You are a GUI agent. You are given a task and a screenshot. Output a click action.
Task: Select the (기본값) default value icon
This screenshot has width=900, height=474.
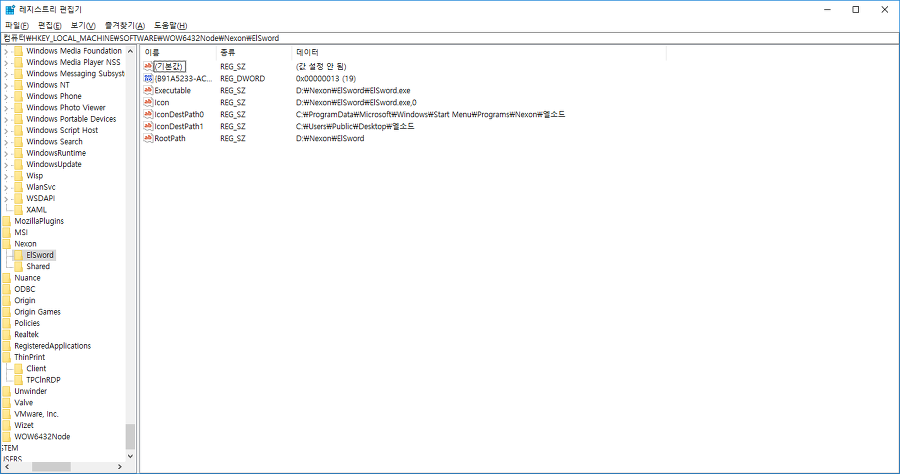148,66
